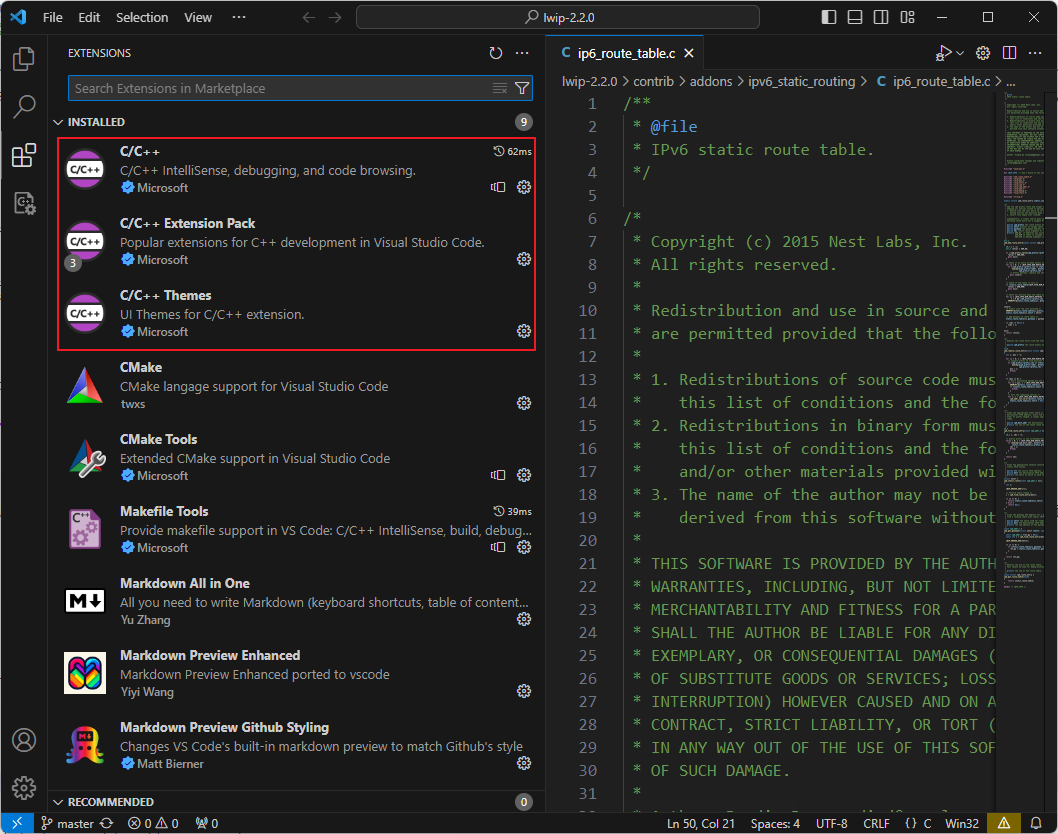Click the notifications bell in status bar
Viewport: 1058px width, 834px height.
pyautogui.click(x=1034, y=823)
